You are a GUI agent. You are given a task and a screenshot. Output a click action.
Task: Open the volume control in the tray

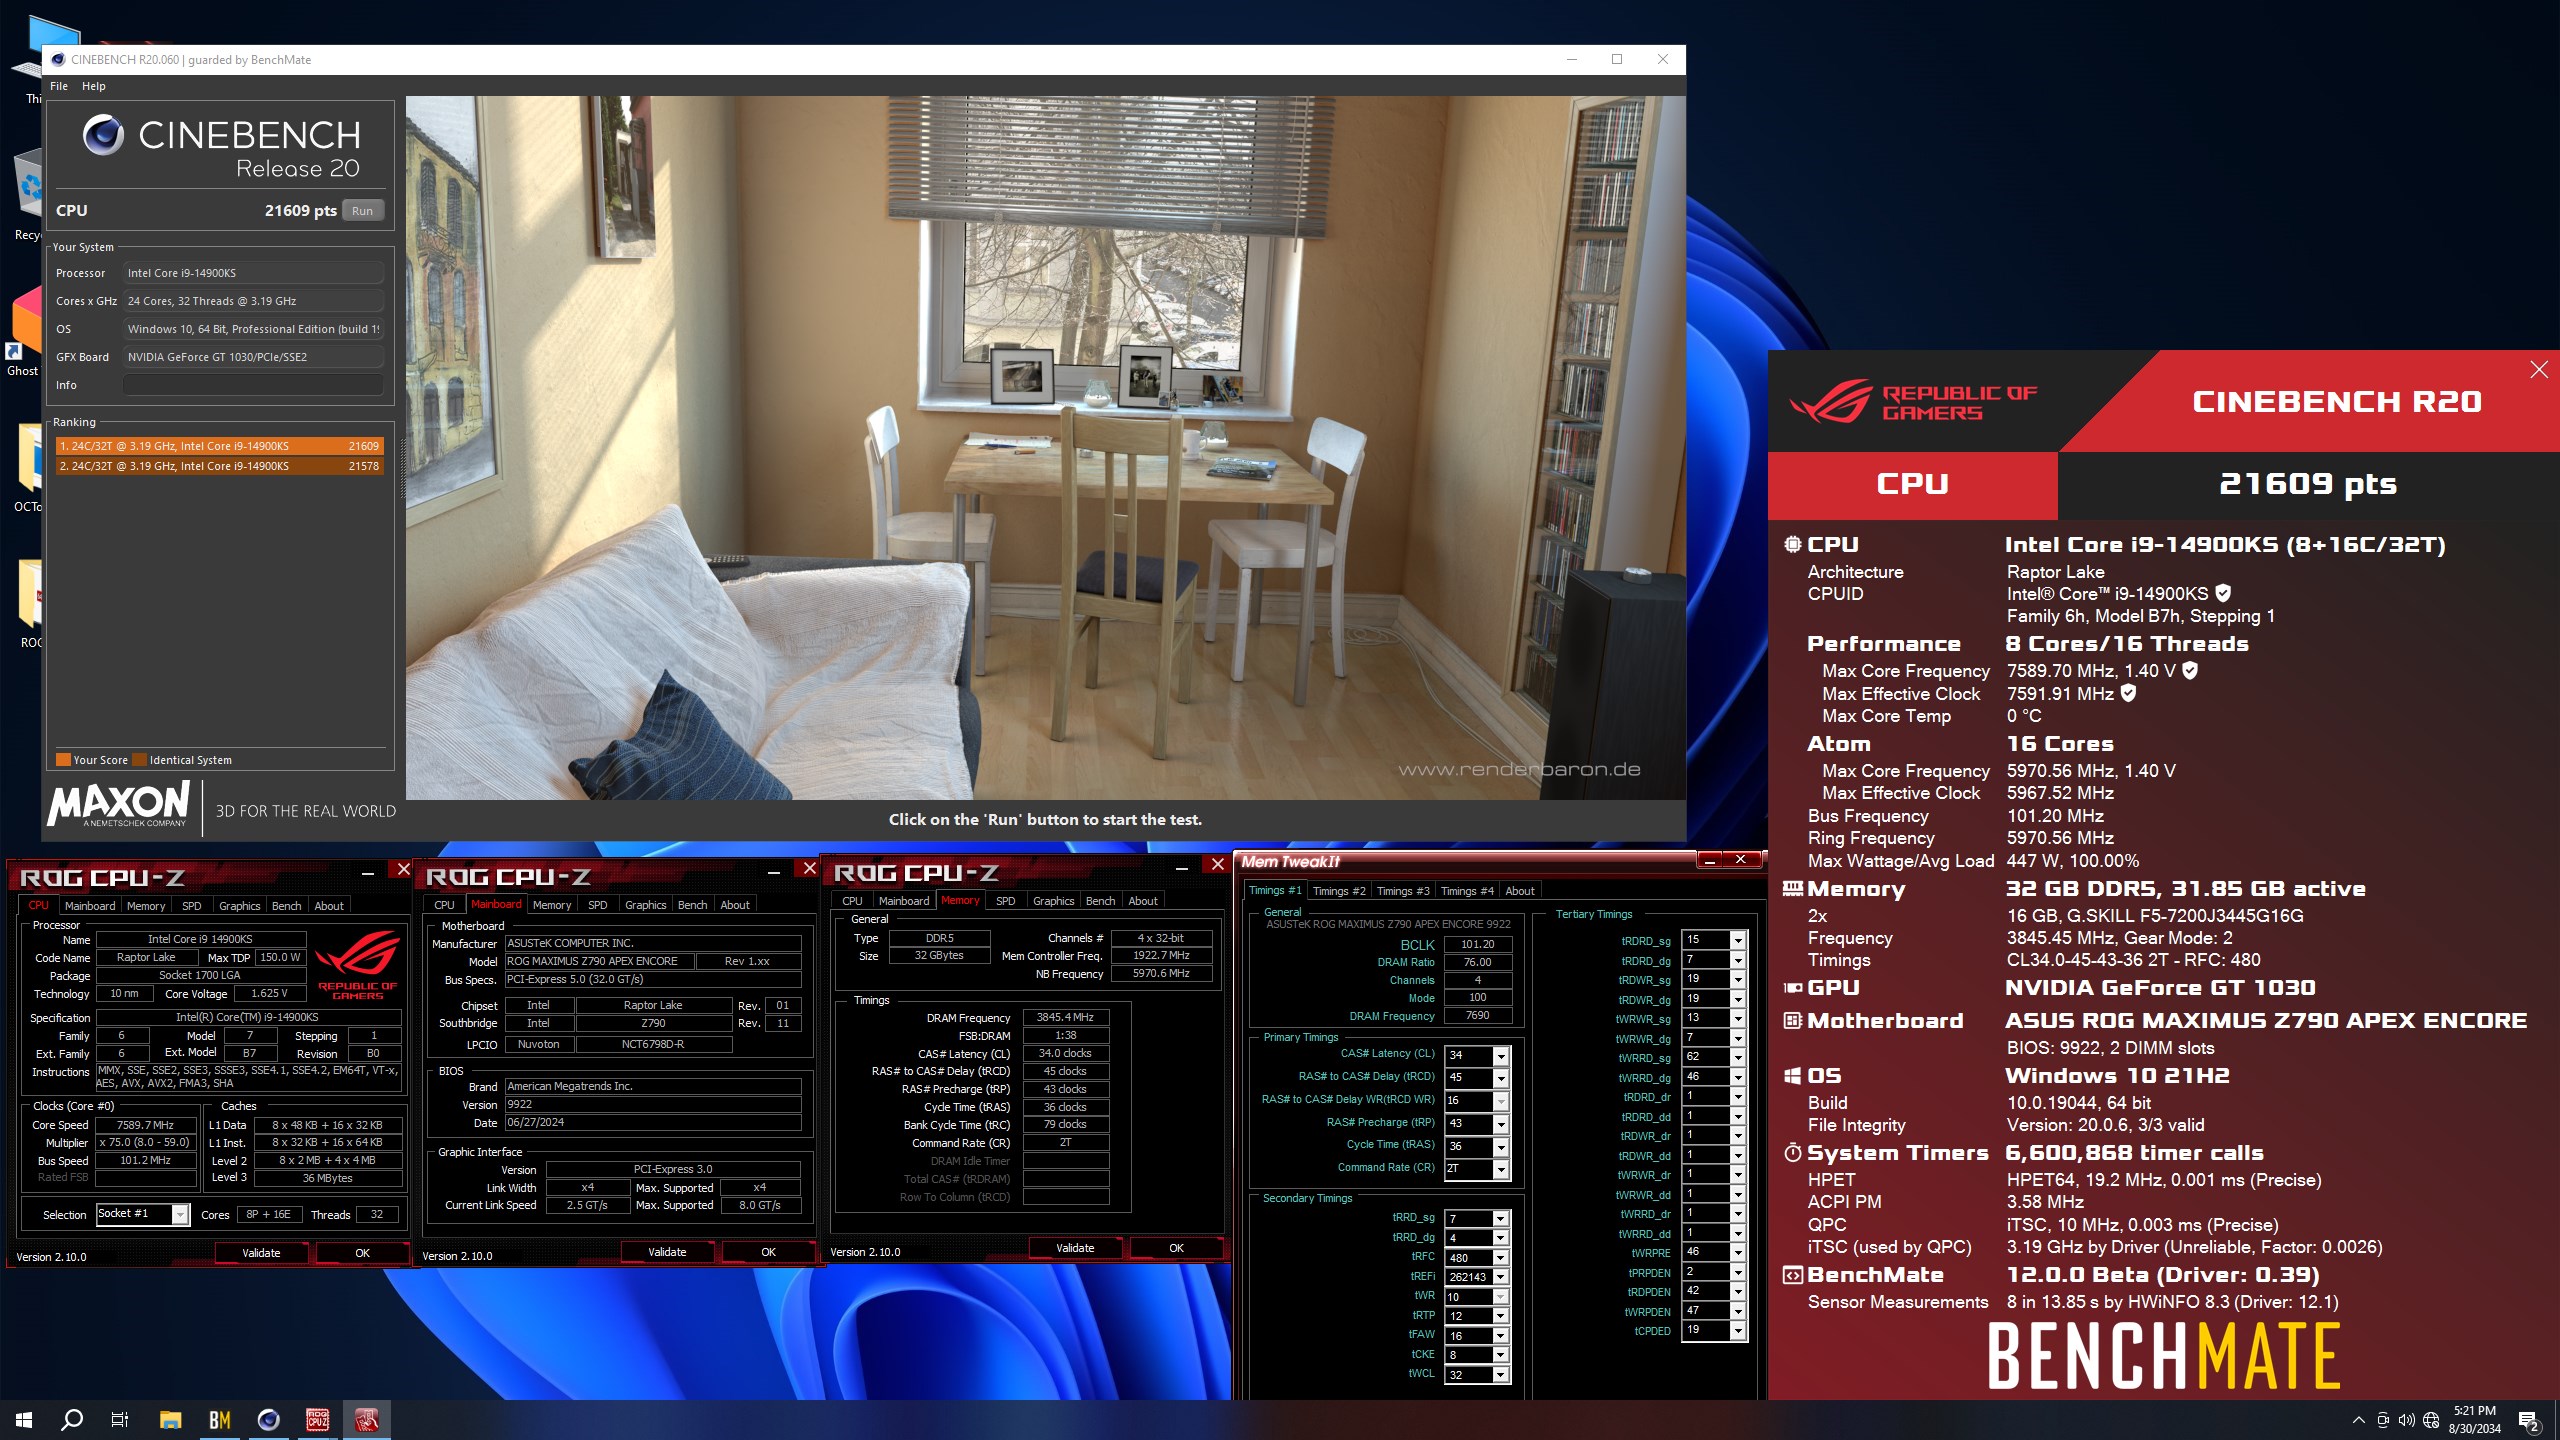2407,1420
